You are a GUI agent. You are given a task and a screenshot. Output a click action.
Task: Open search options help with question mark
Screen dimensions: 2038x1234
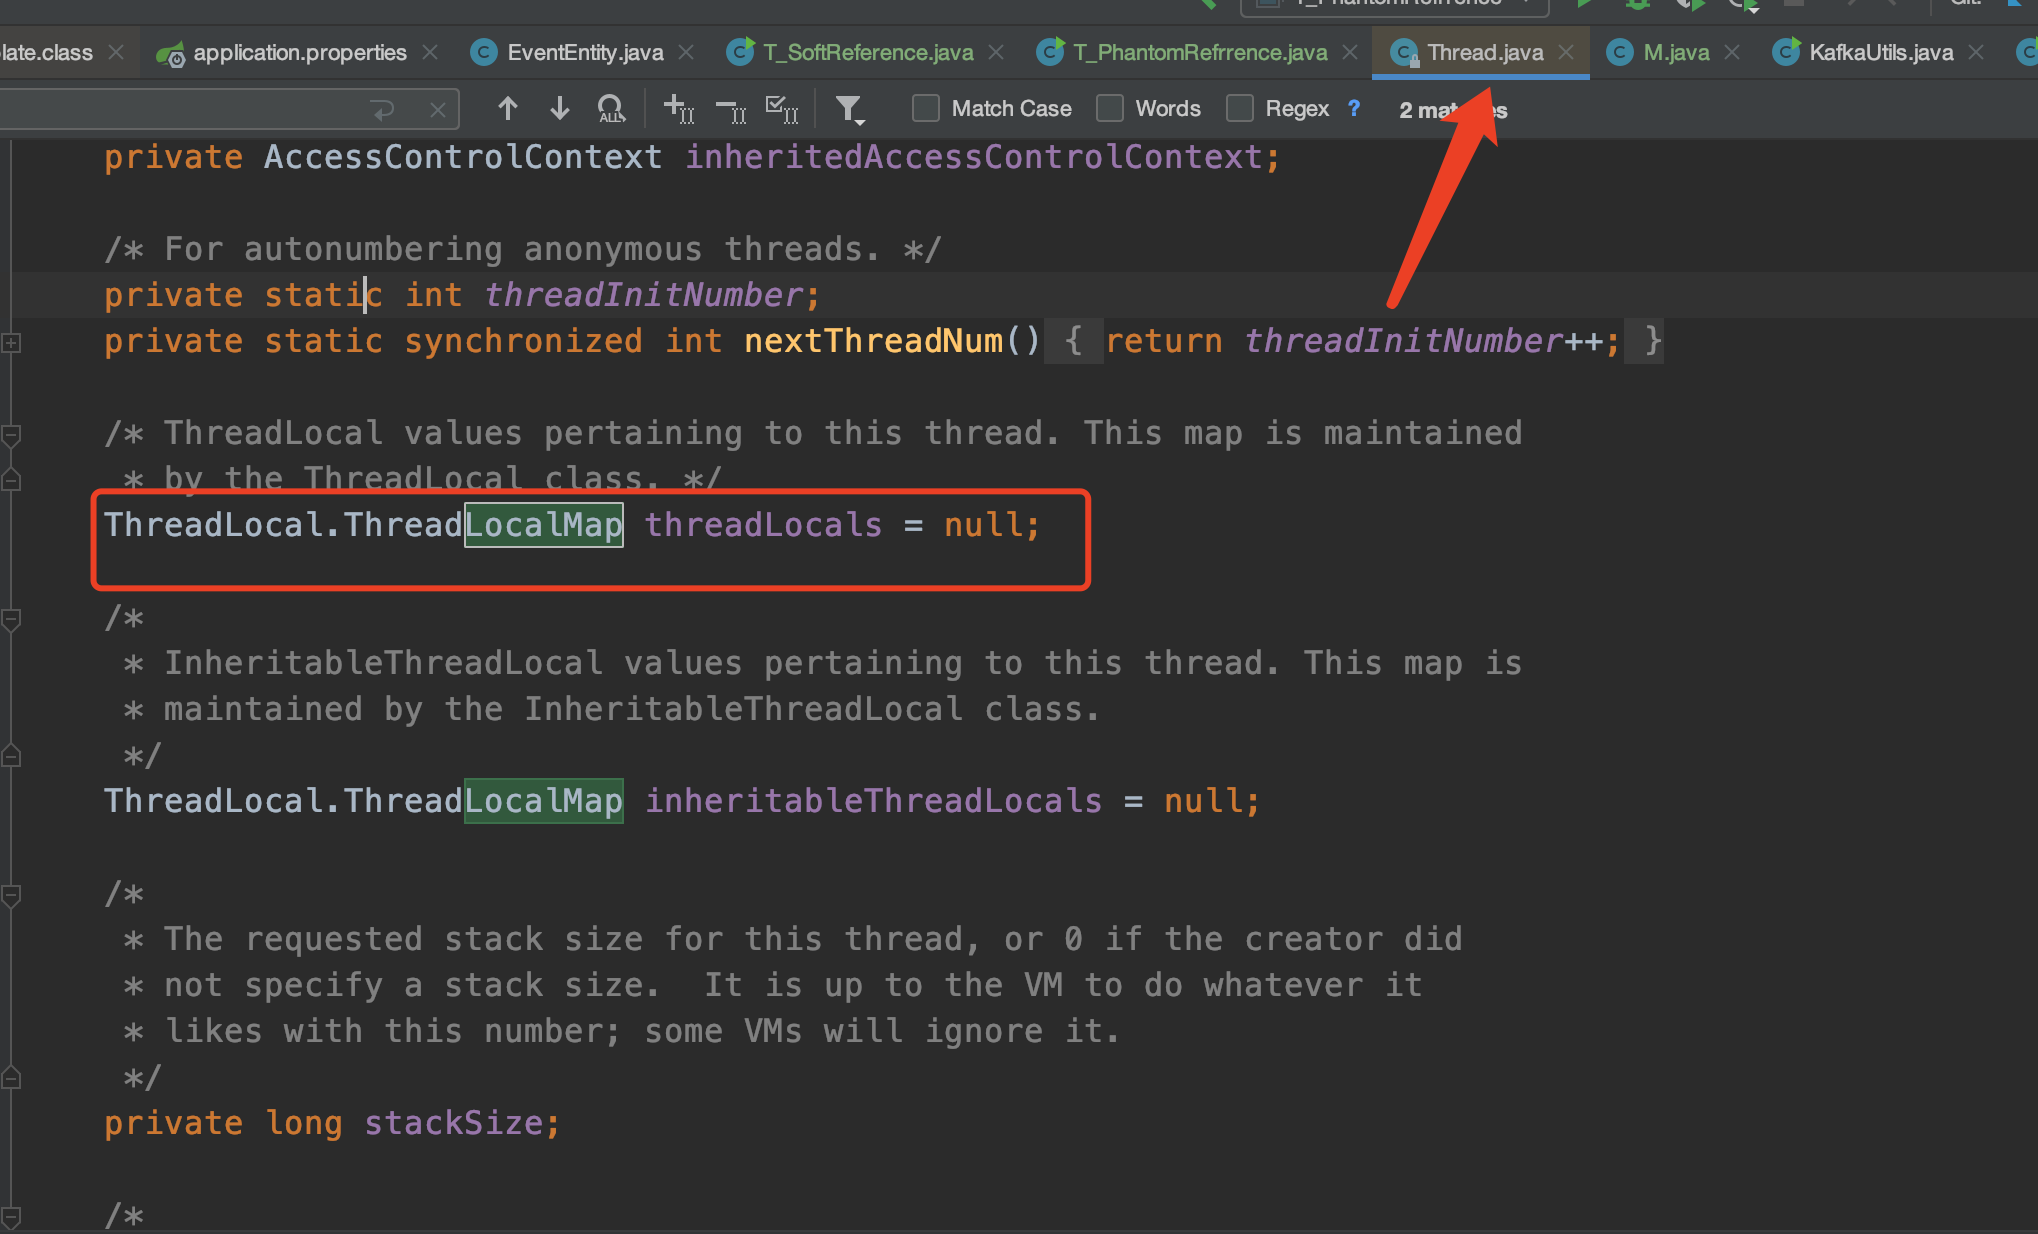pyautogui.click(x=1354, y=108)
